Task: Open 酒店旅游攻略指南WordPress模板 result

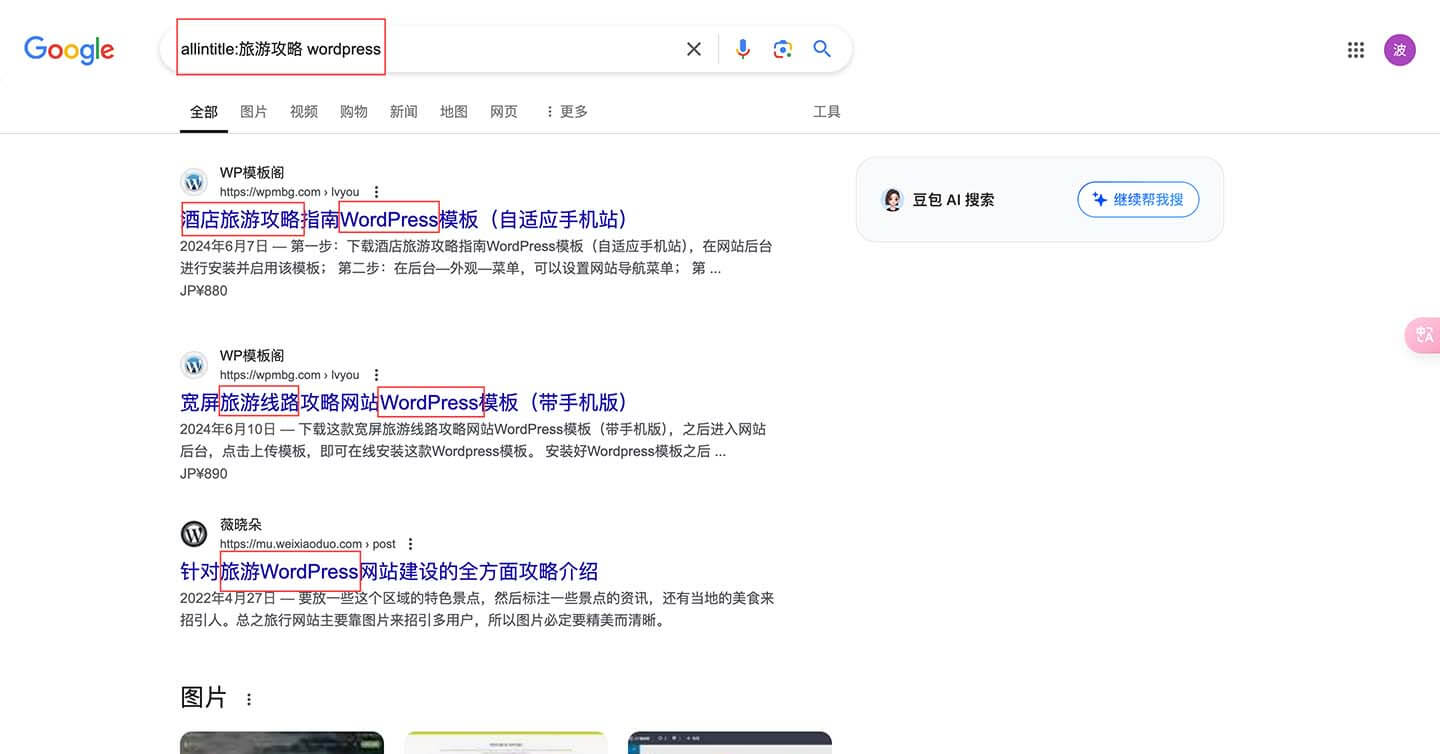Action: coord(404,219)
